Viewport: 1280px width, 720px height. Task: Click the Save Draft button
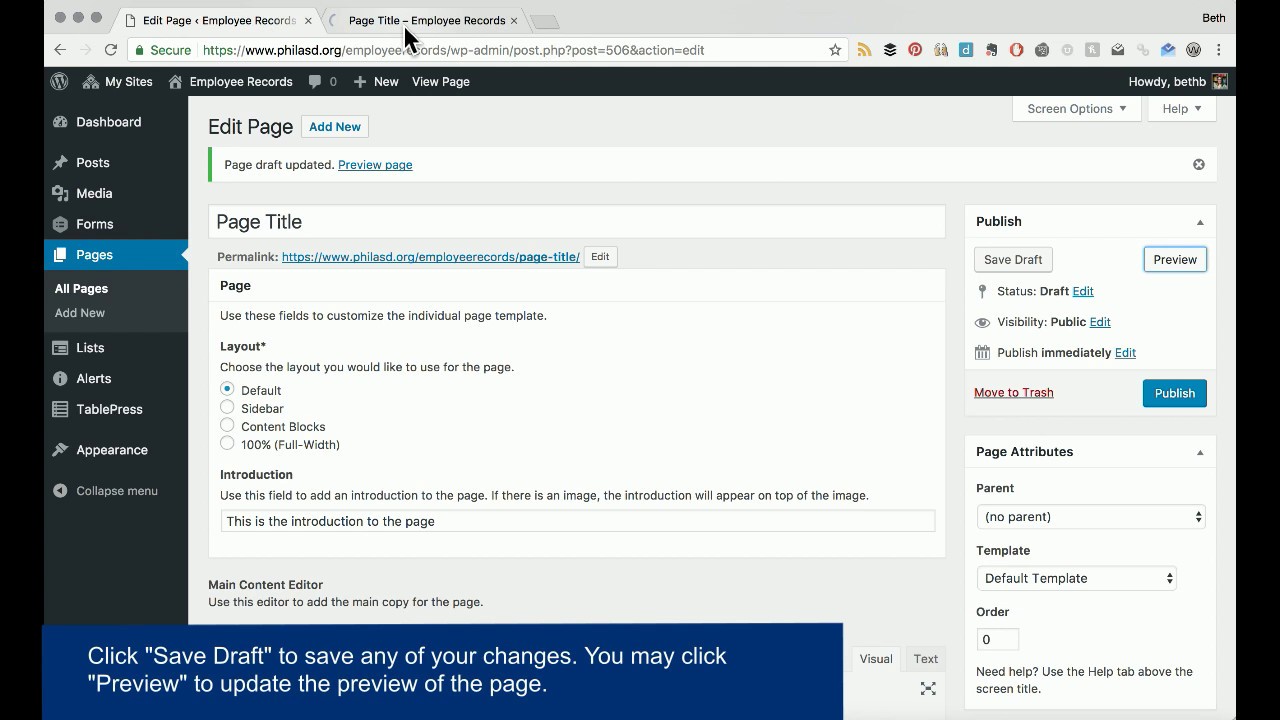coord(1013,260)
